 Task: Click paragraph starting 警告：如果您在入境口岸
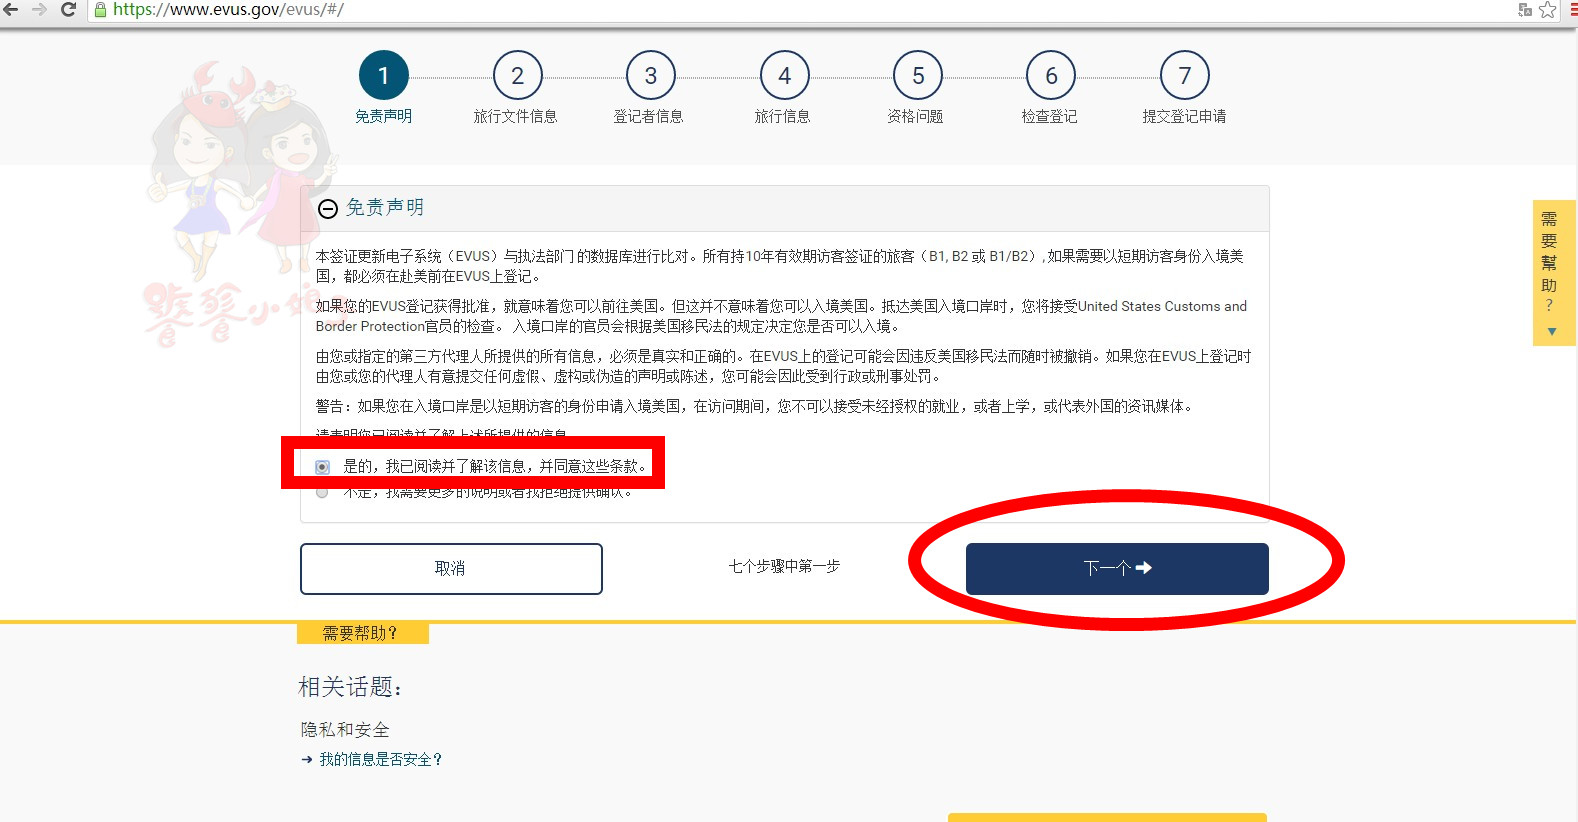tap(755, 406)
